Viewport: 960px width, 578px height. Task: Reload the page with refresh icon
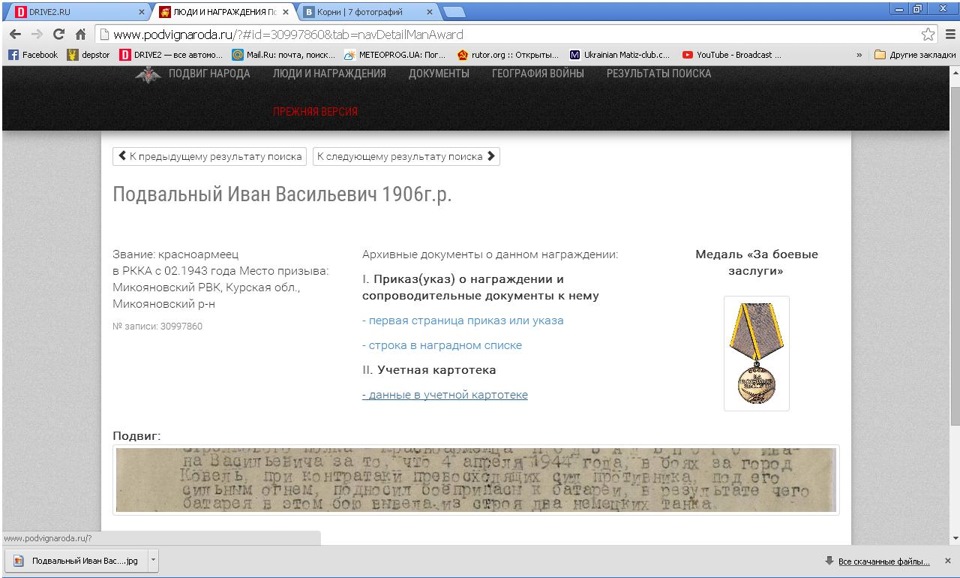59,34
